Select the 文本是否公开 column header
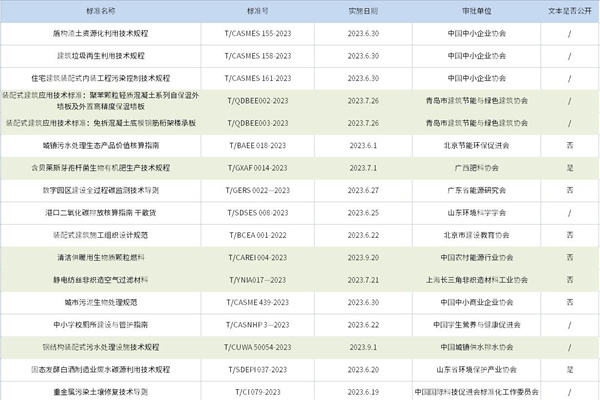The image size is (600, 400). click(570, 10)
